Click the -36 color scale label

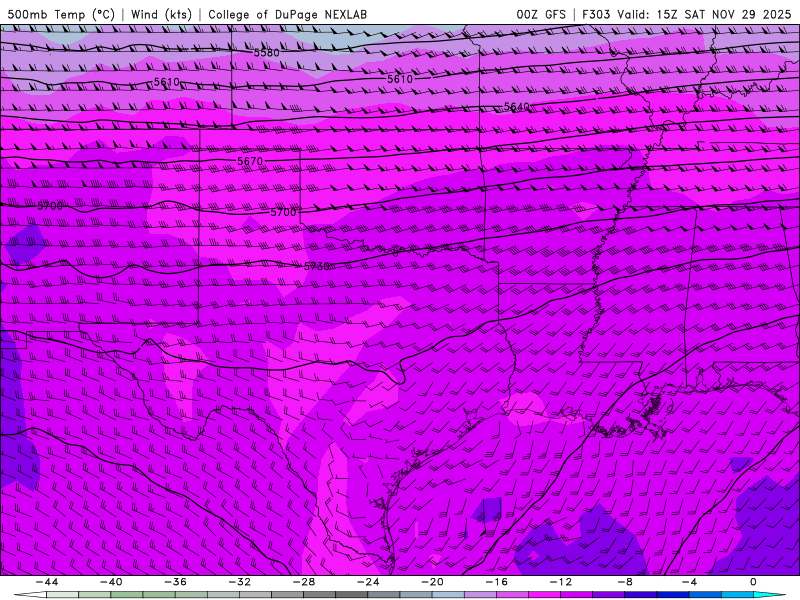(x=176, y=582)
